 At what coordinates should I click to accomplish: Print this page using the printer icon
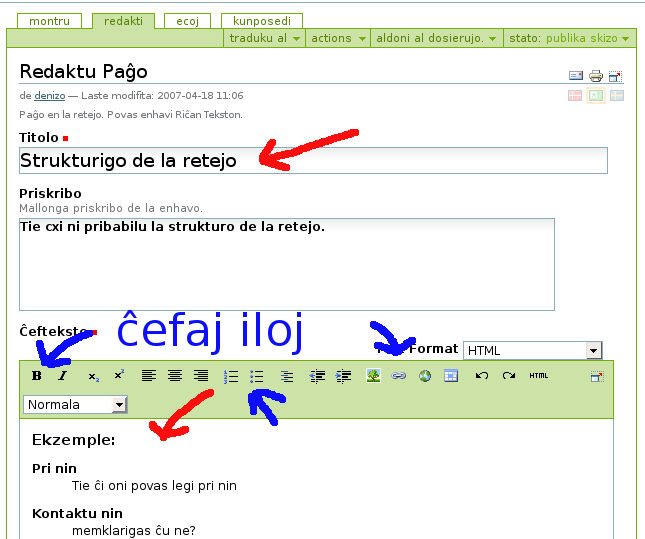[596, 76]
